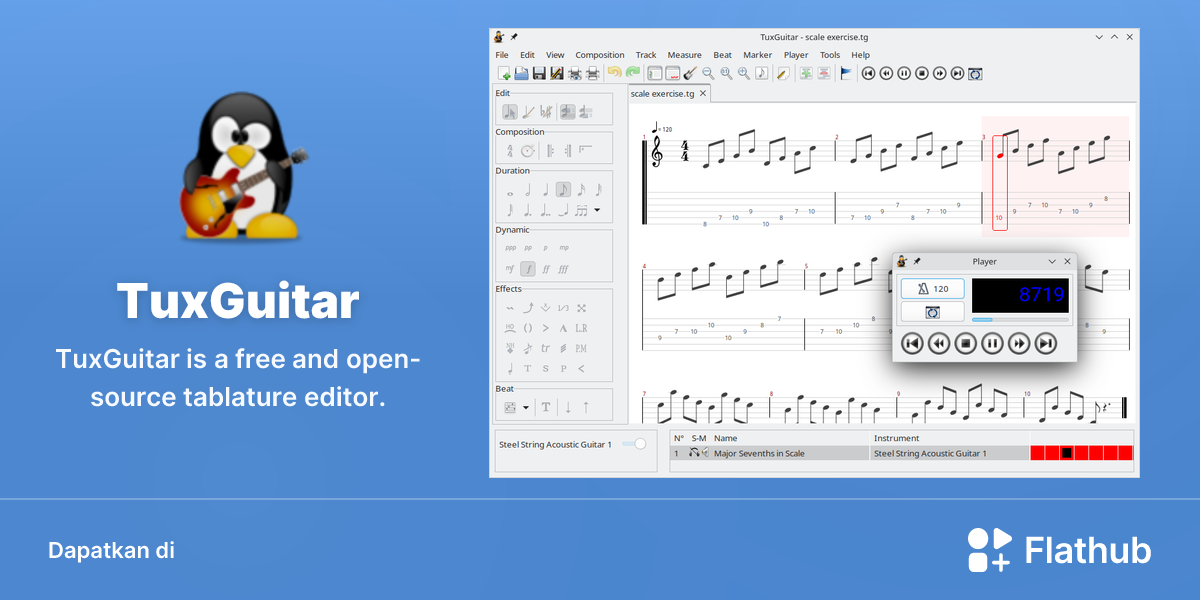Image resolution: width=1200 pixels, height=600 pixels.
Task: Click the loop mode button in Player window
Action: point(933,312)
